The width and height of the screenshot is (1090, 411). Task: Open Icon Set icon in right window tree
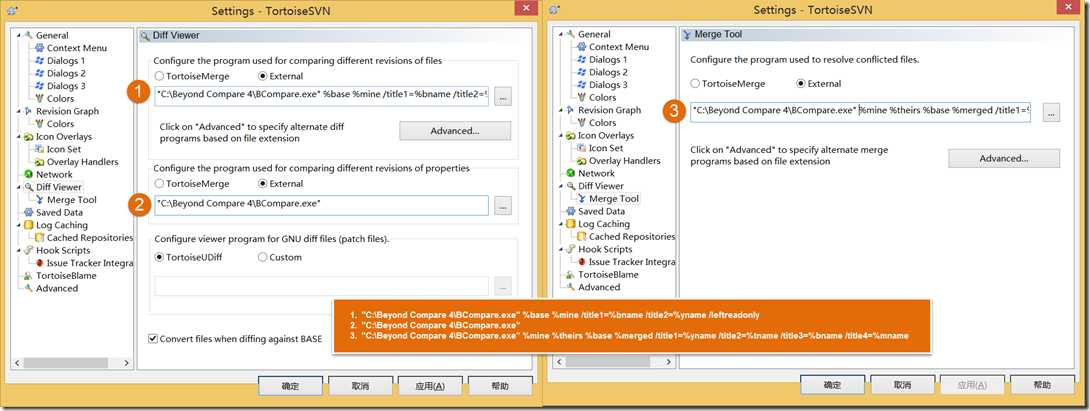582,147
